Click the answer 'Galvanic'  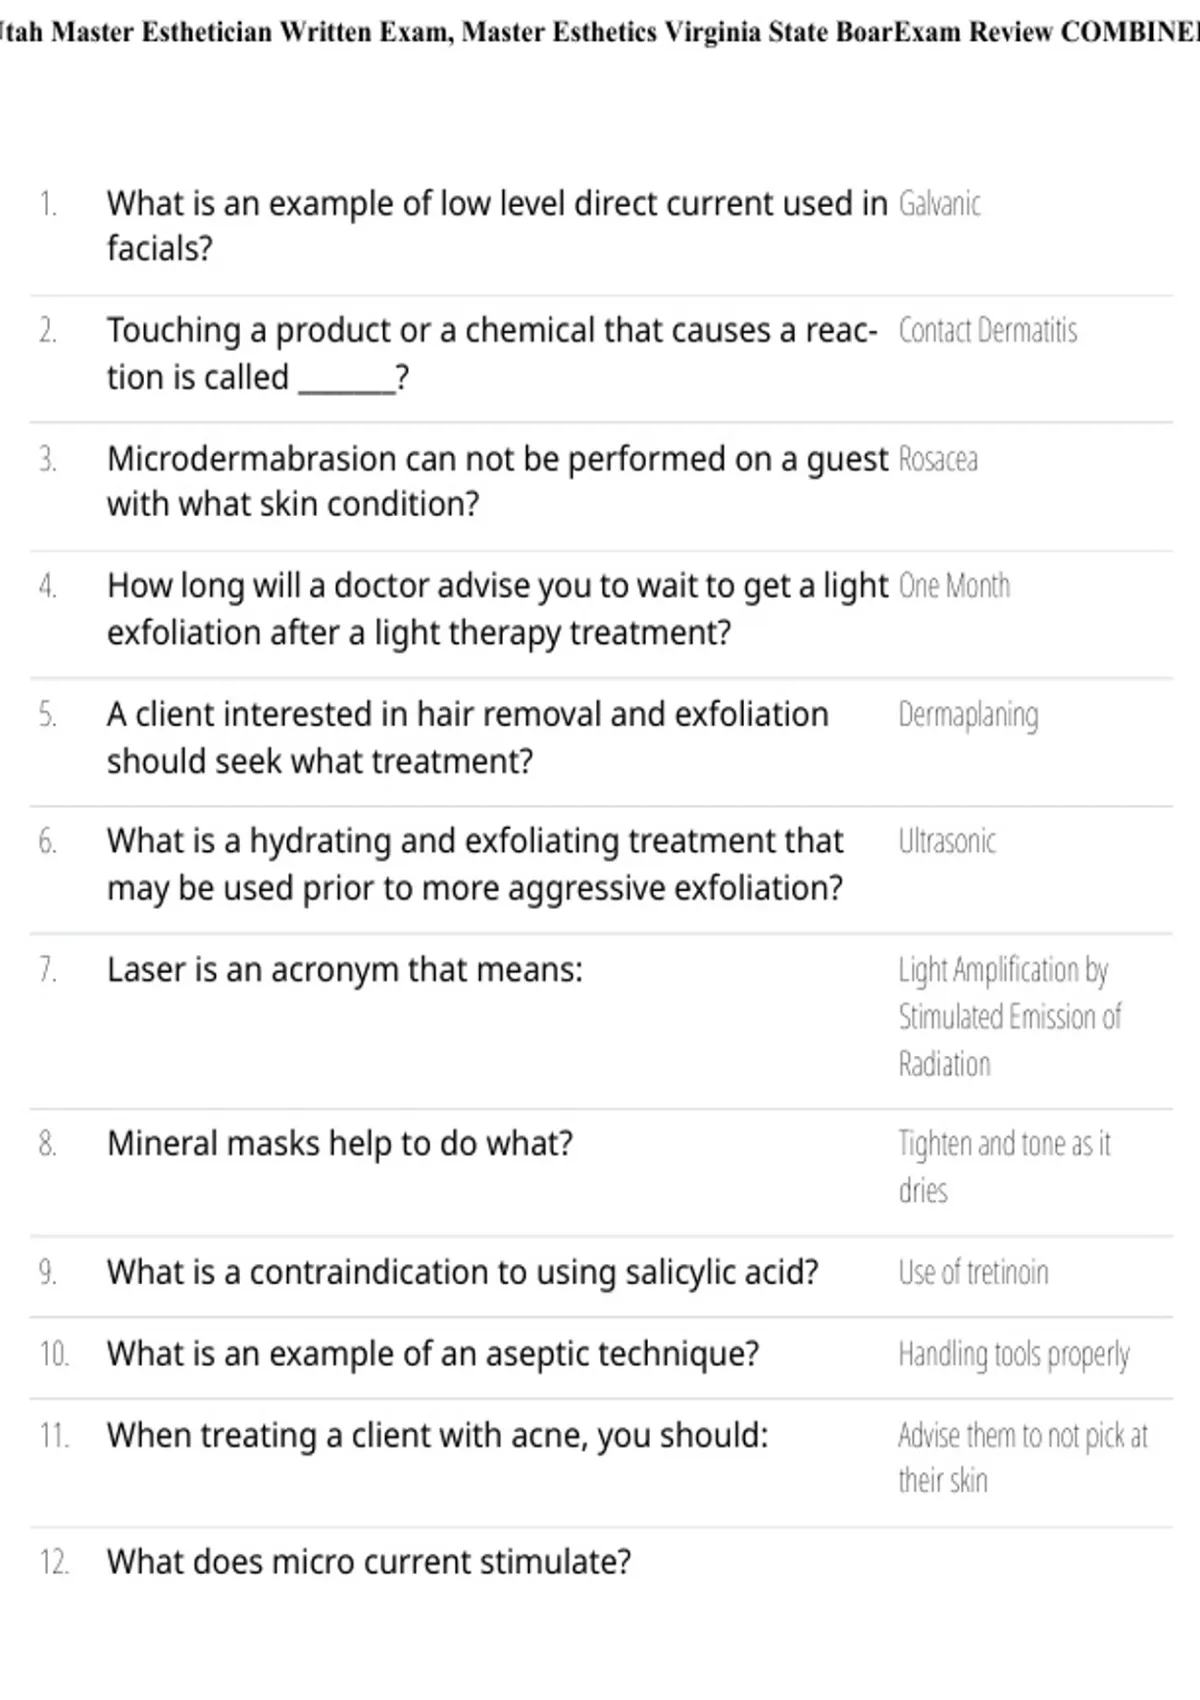coord(939,204)
